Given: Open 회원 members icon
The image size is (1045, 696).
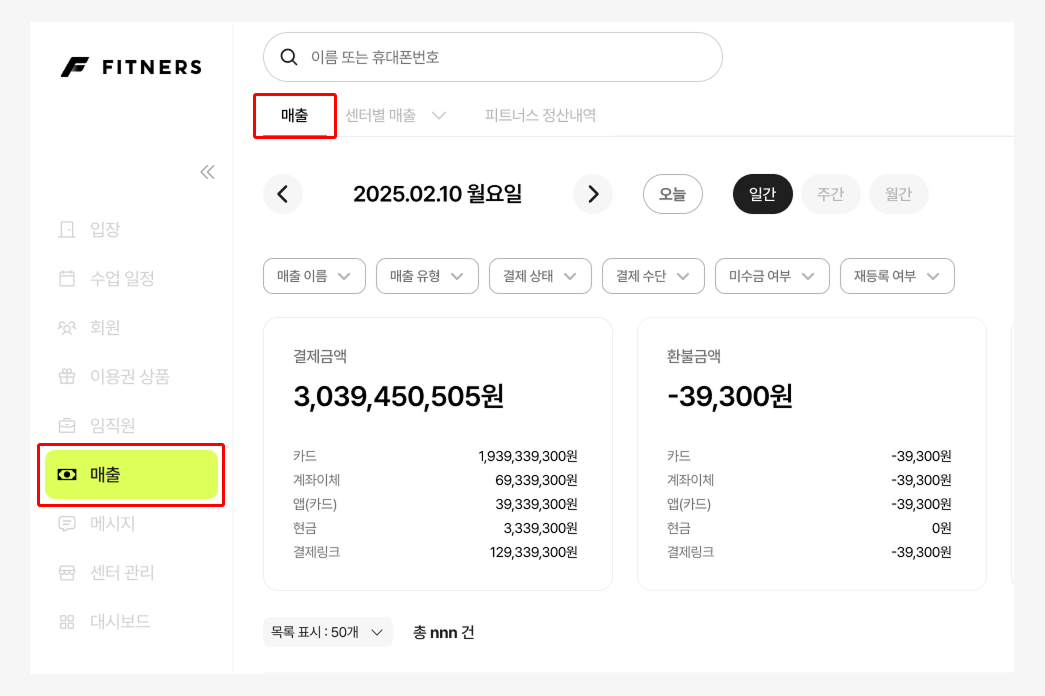Looking at the screenshot, I should tap(67, 327).
